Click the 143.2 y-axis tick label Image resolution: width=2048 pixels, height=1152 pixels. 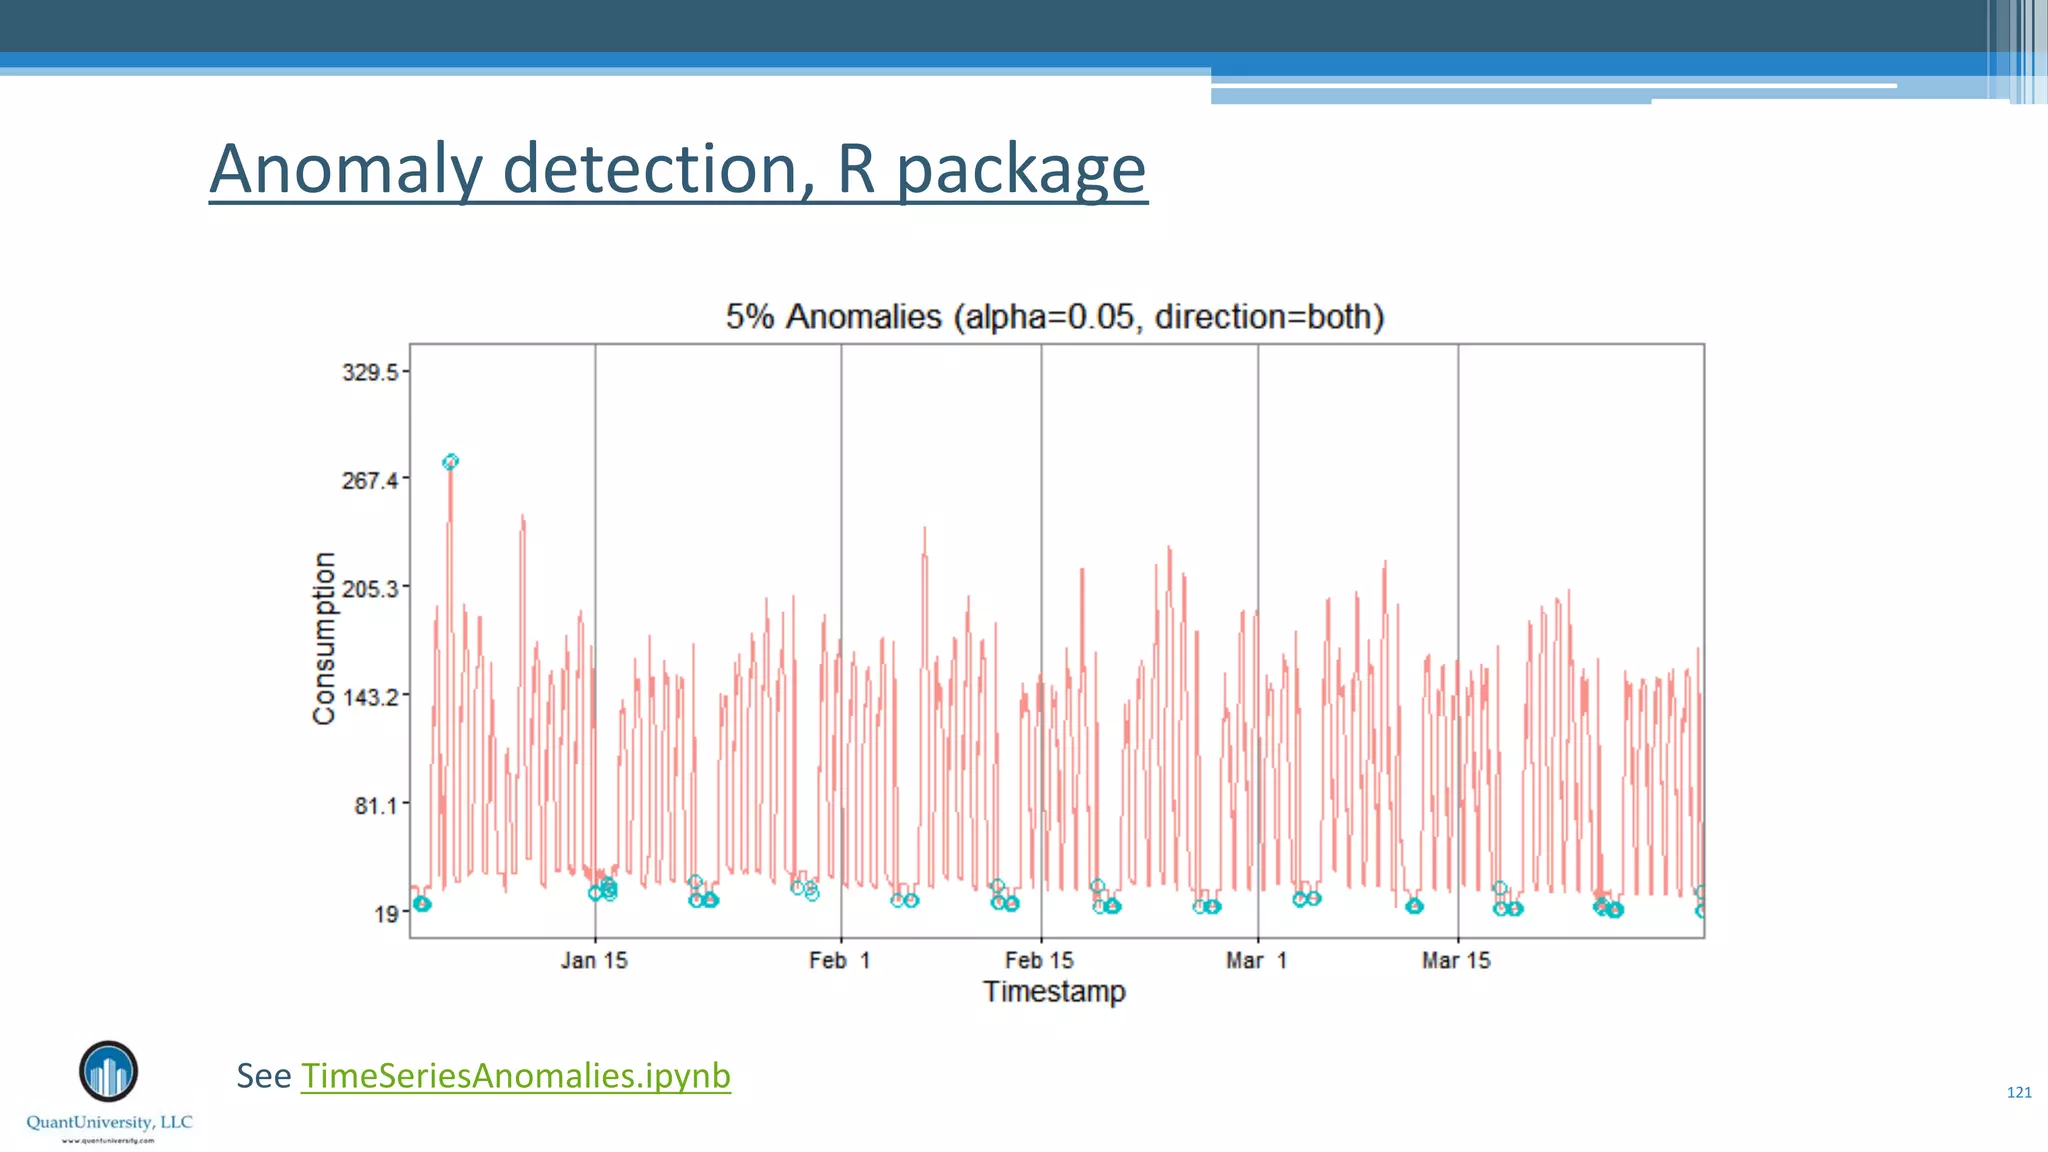370,697
